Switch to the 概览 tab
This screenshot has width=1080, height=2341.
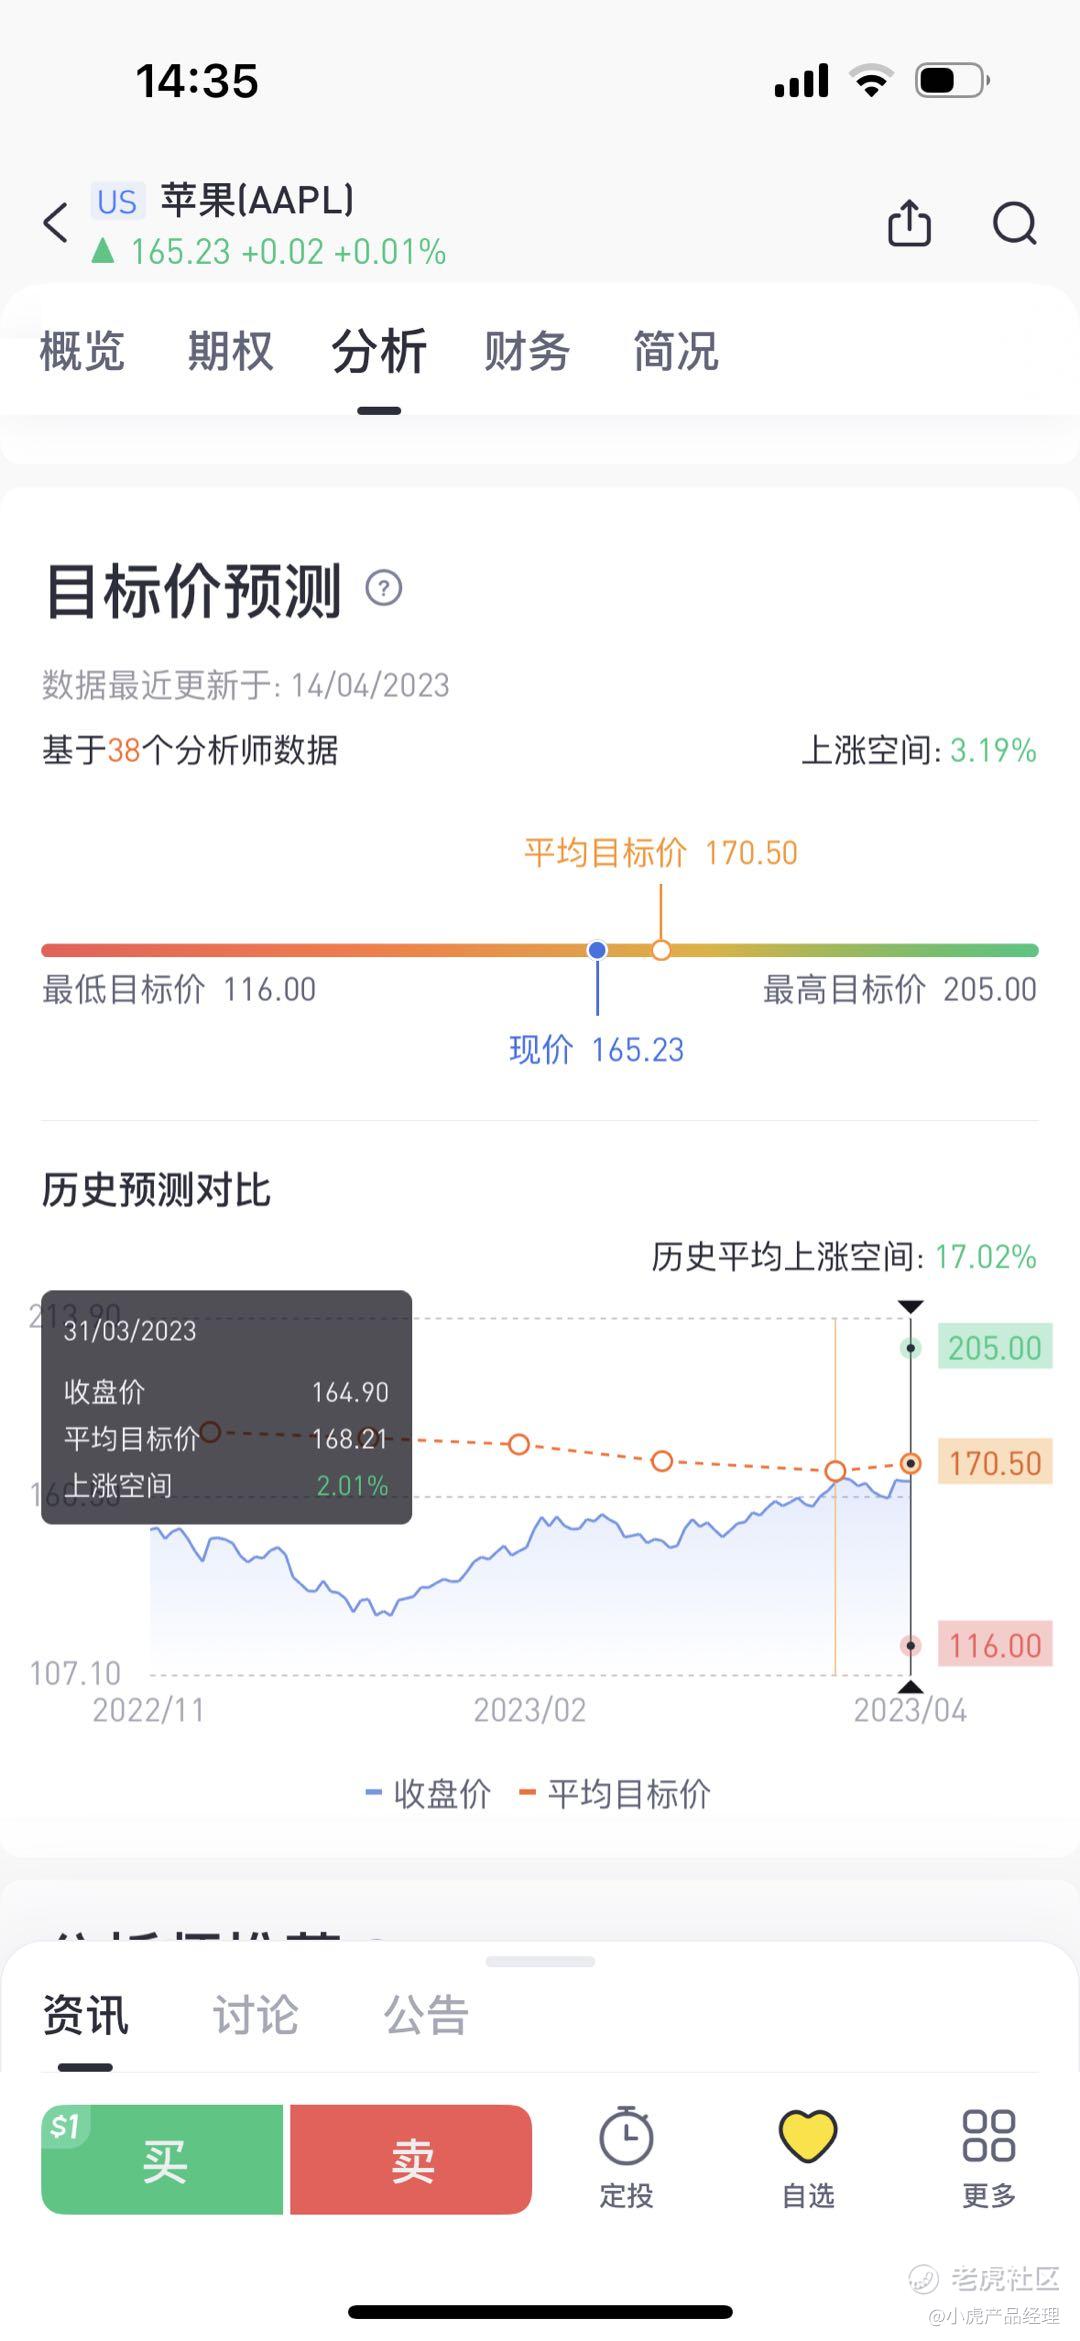[82, 351]
